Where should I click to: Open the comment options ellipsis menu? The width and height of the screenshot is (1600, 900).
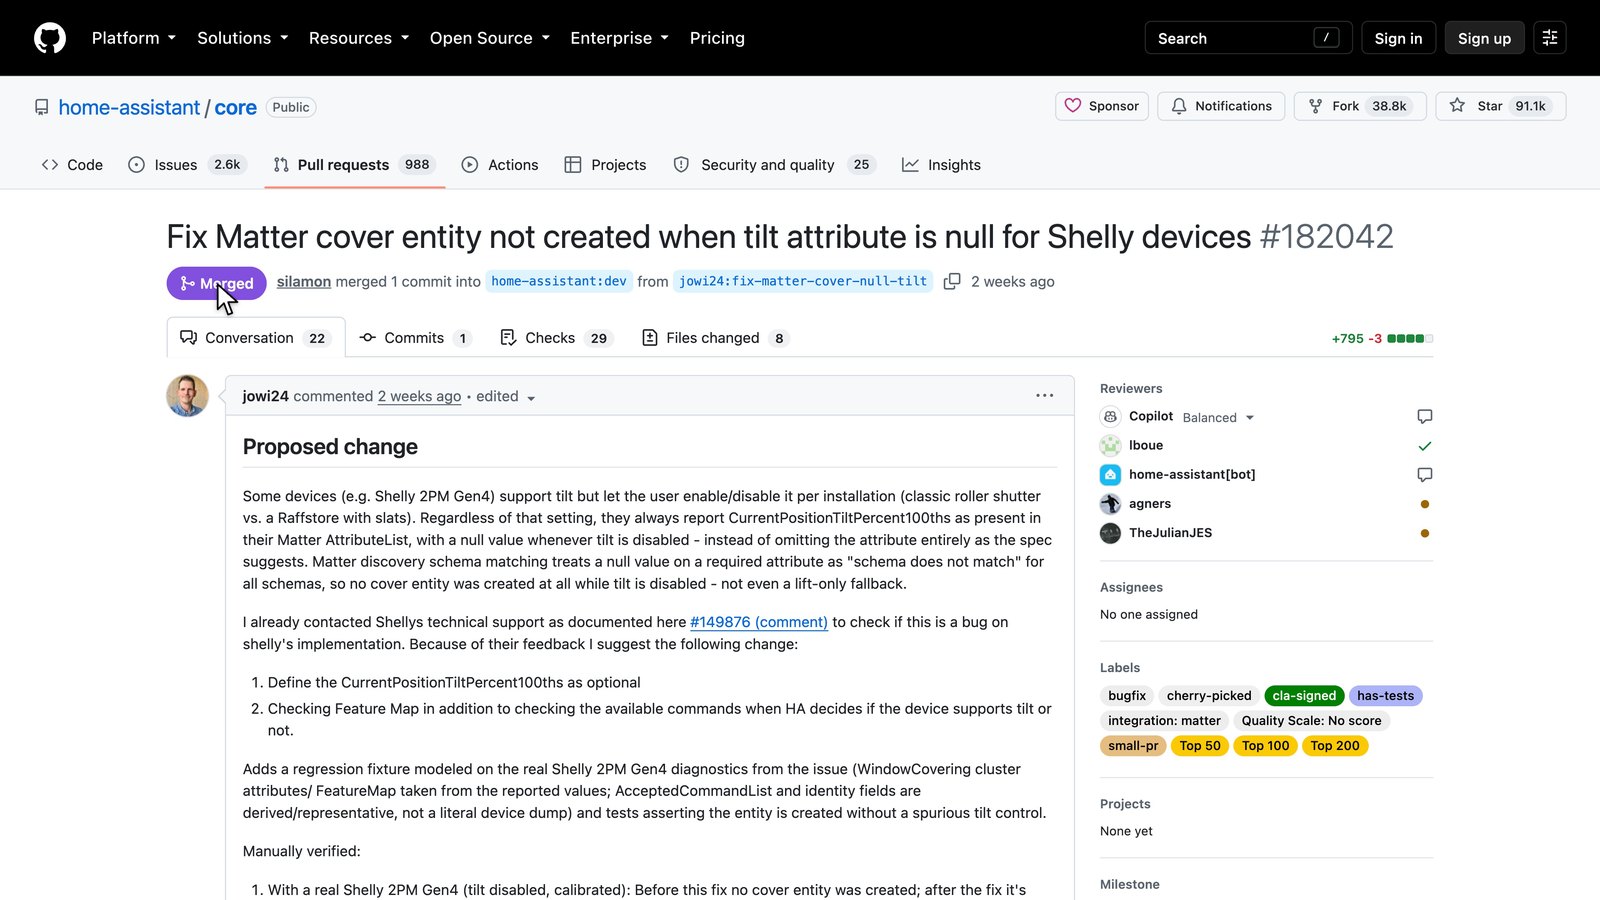coord(1045,396)
